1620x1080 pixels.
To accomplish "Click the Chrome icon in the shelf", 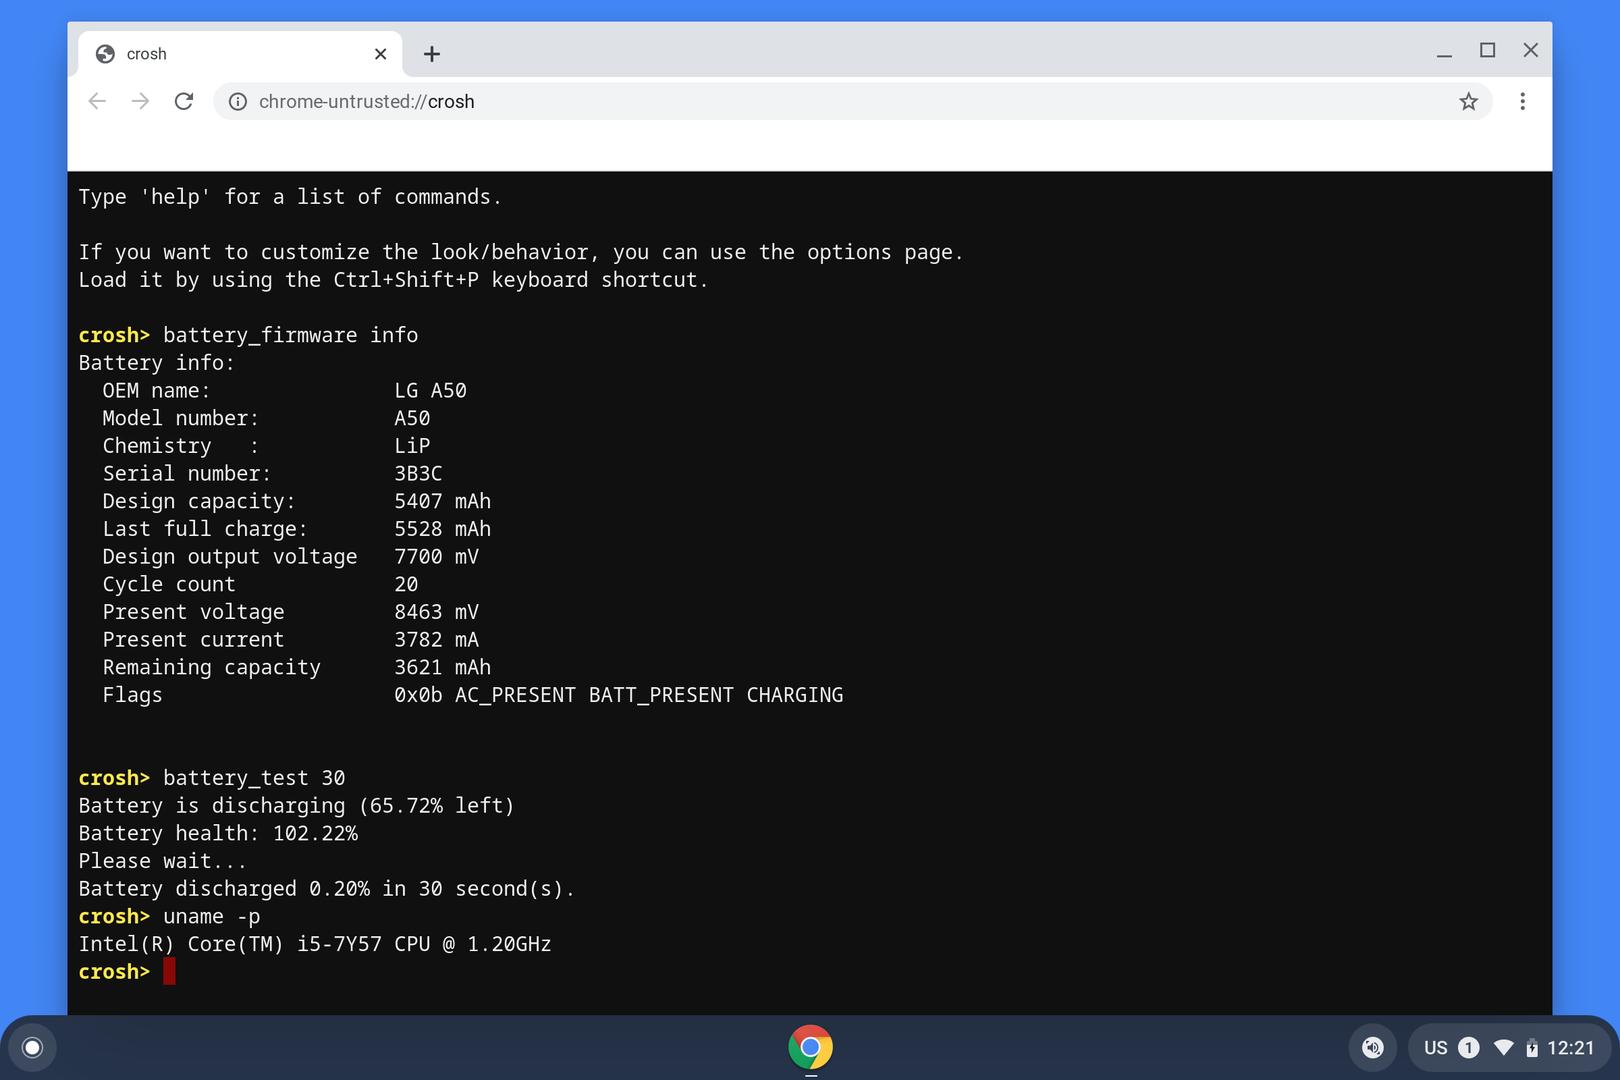I will pos(810,1047).
